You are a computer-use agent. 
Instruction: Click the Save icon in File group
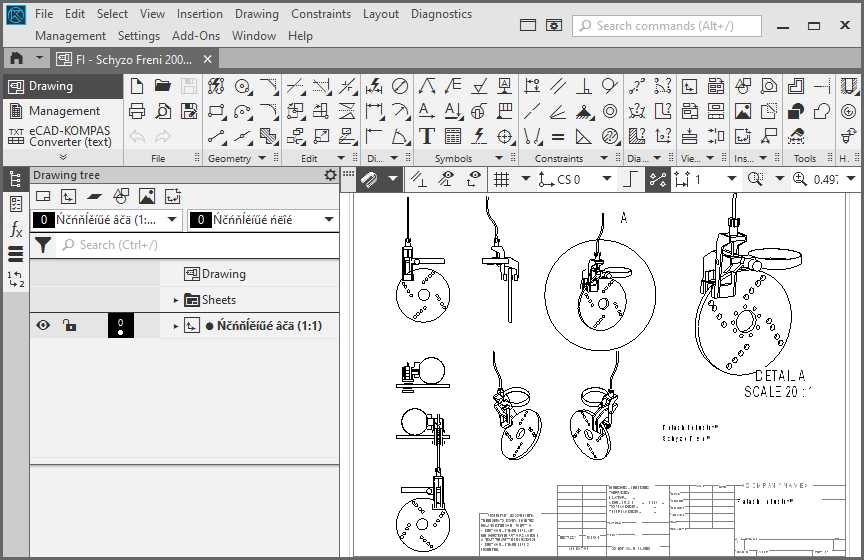click(188, 87)
